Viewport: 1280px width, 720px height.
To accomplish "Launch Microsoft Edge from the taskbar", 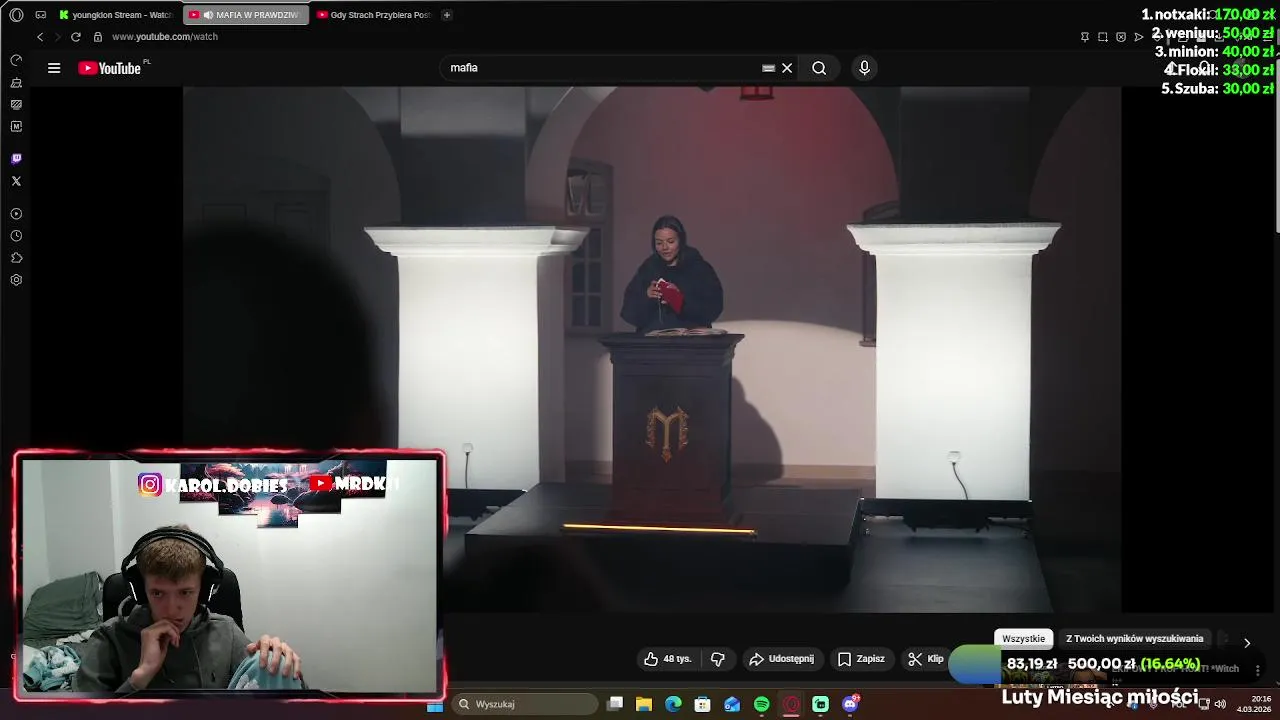I will [673, 705].
